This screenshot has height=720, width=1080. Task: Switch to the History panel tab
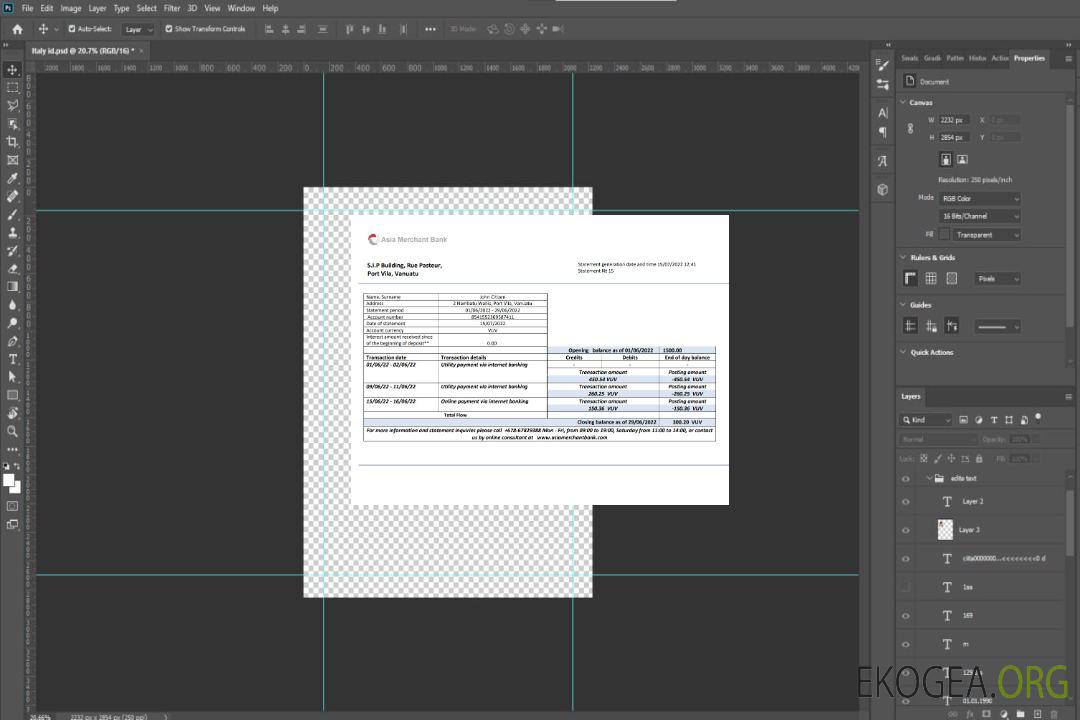977,58
